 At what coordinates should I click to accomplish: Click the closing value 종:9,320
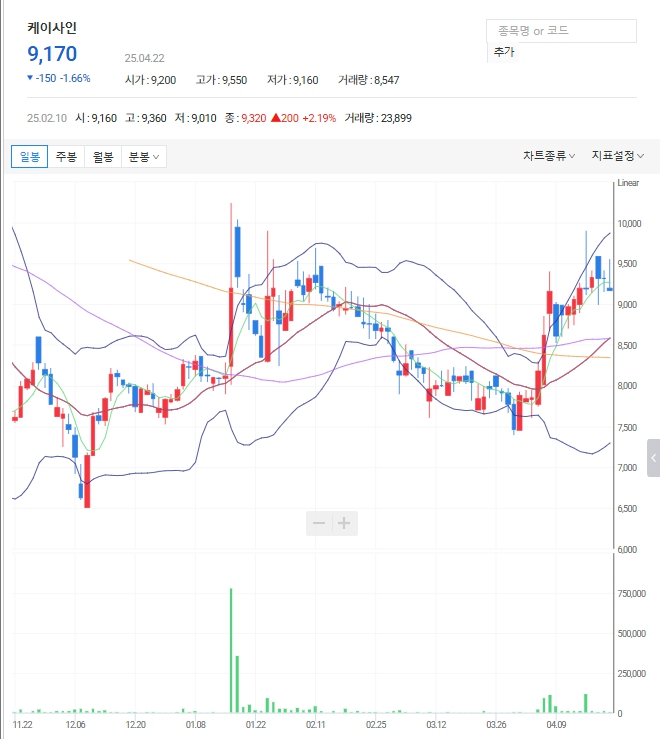246,118
